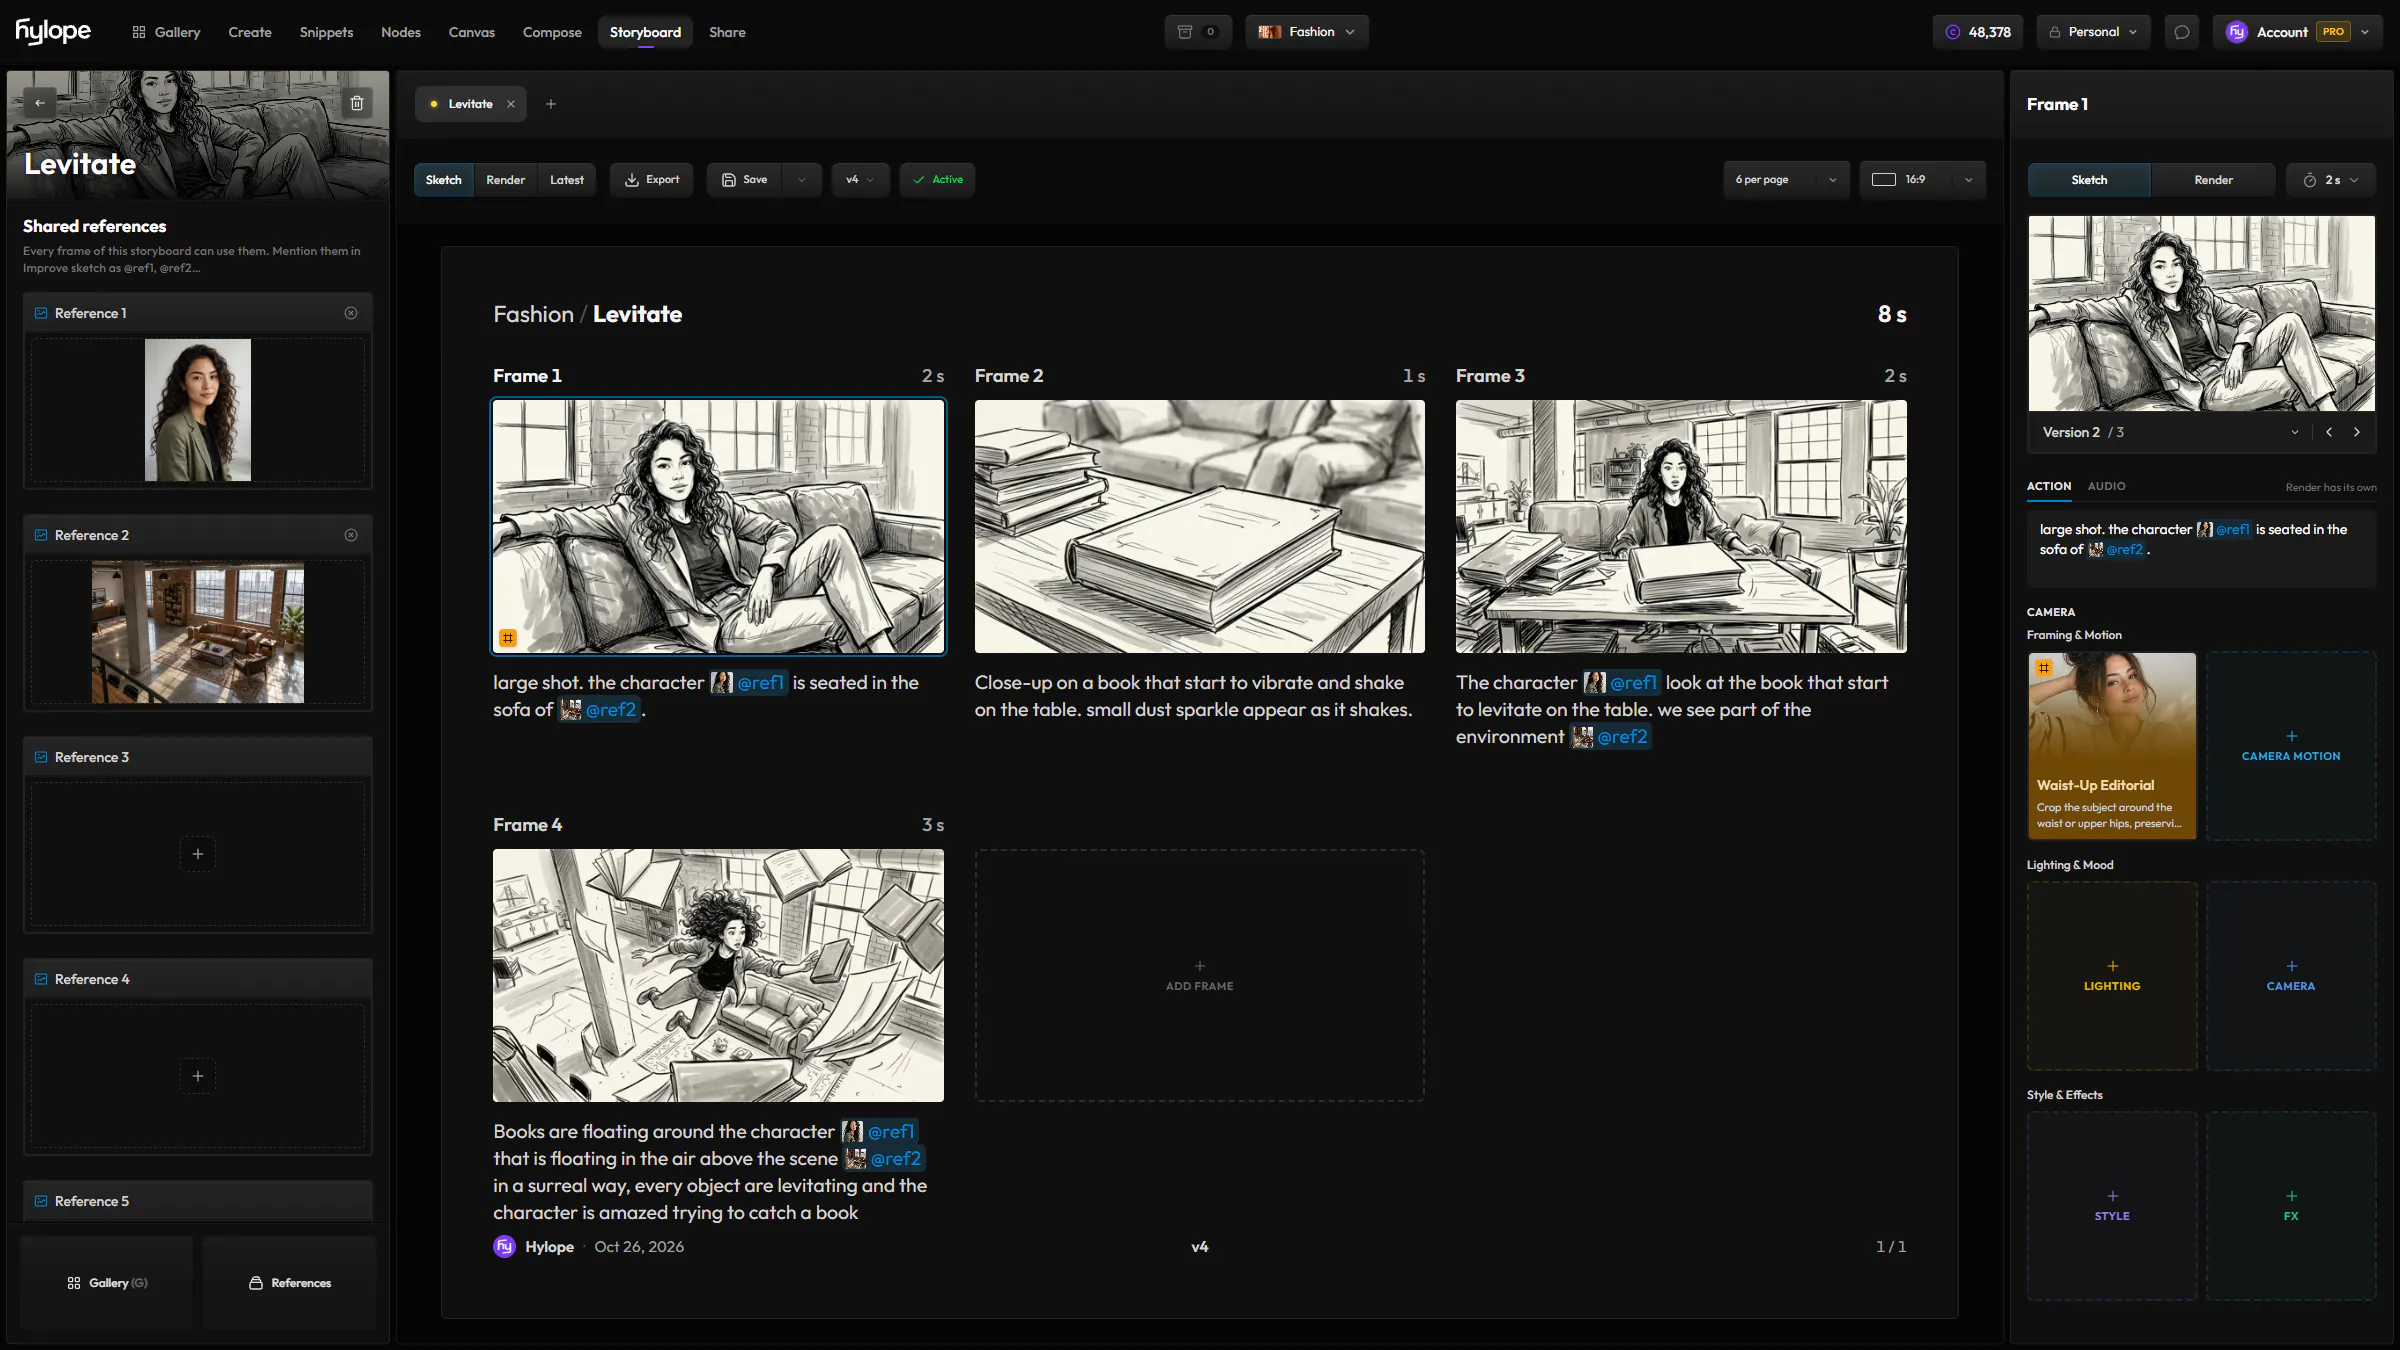Open the Fashion project dropdown

(1307, 32)
